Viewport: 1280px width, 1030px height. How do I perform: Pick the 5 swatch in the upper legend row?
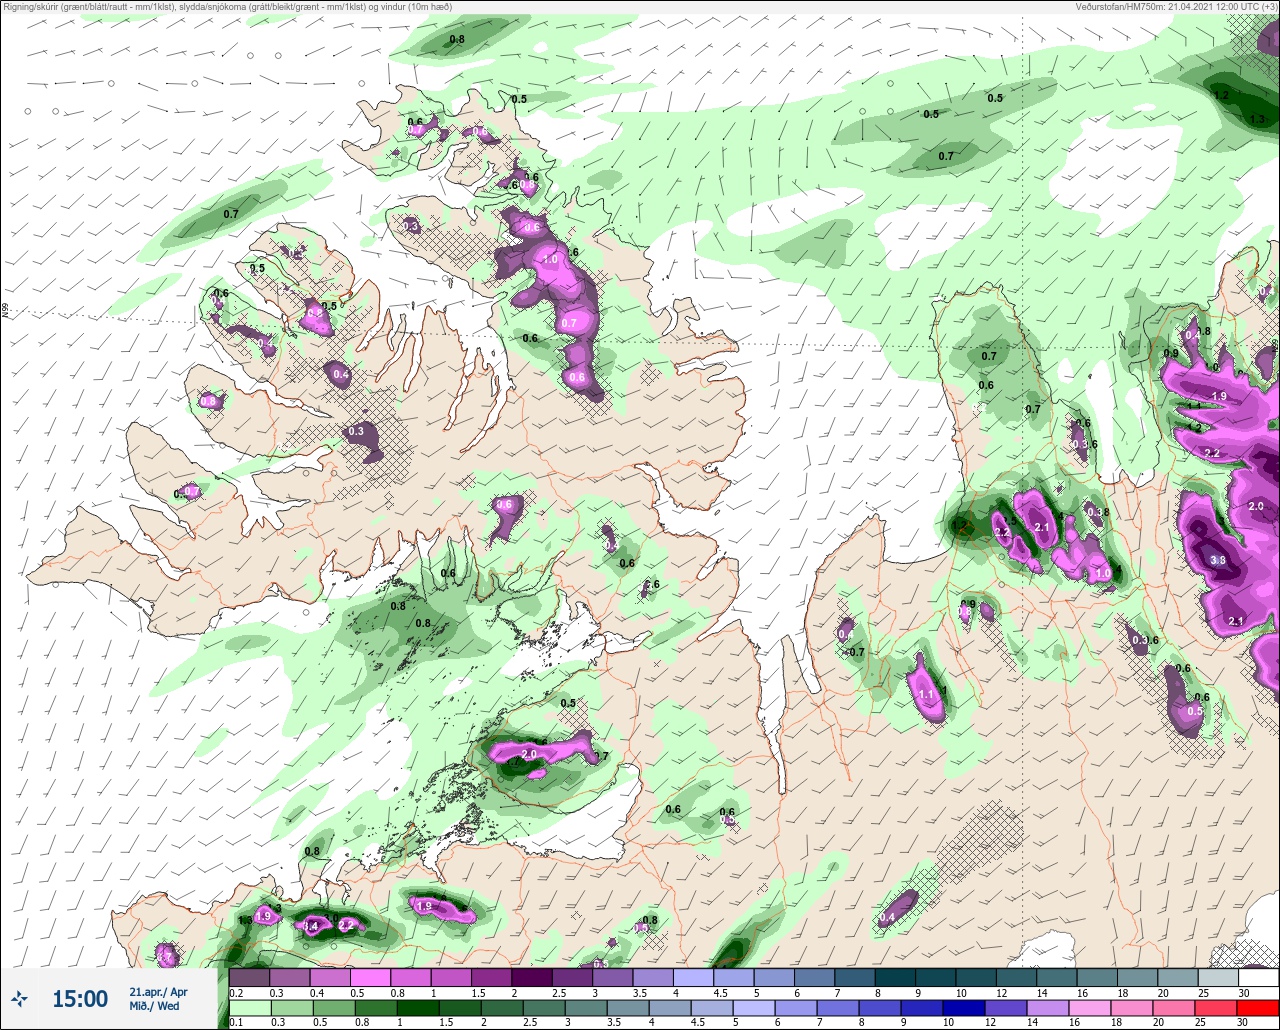[x=774, y=977]
